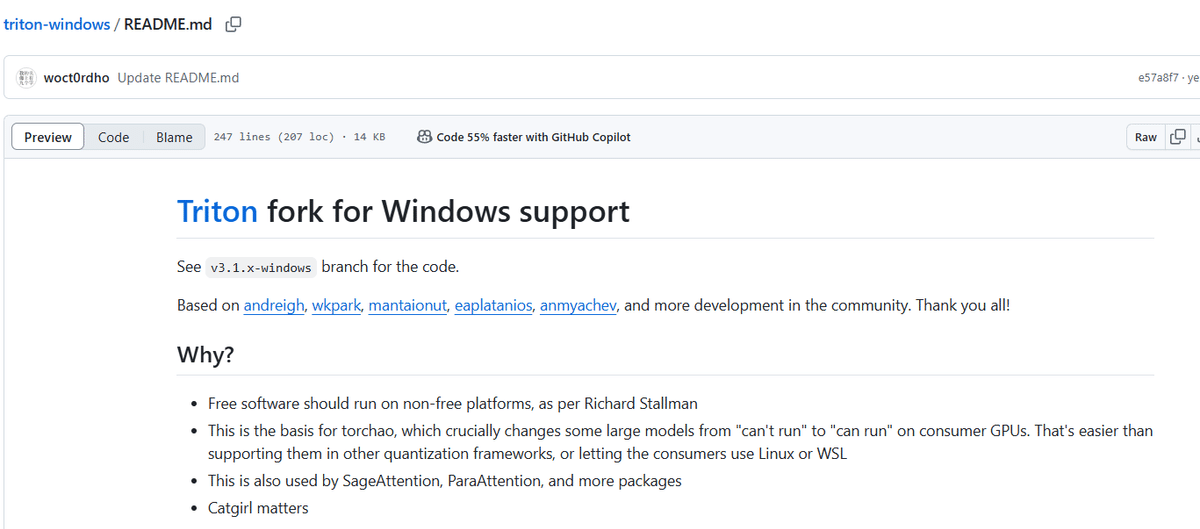Click '247 lines (207 loc) · 14 KB' text
The image size is (1200, 529).
click(300, 137)
